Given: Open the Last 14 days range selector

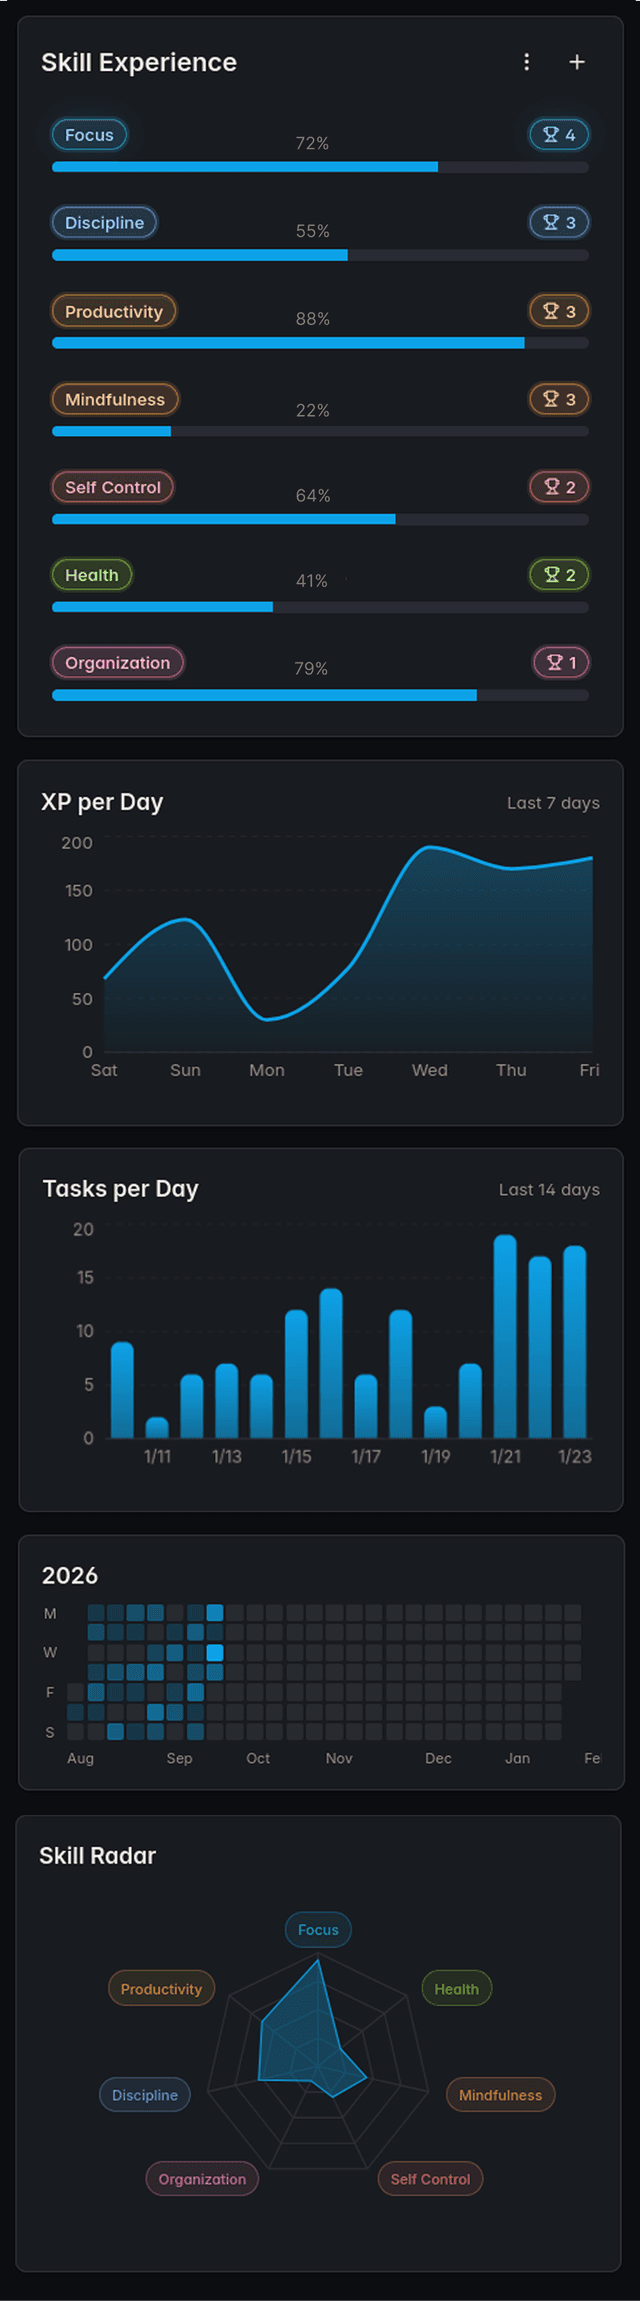Looking at the screenshot, I should [548, 1189].
